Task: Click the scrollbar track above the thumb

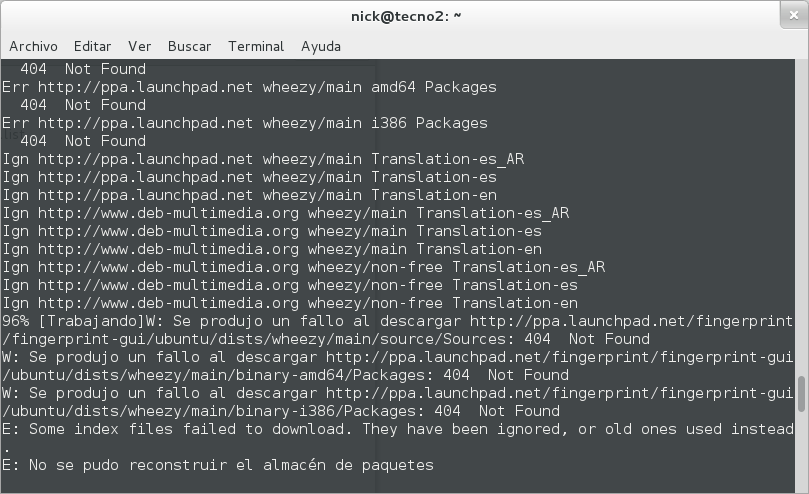Action: pos(801,217)
